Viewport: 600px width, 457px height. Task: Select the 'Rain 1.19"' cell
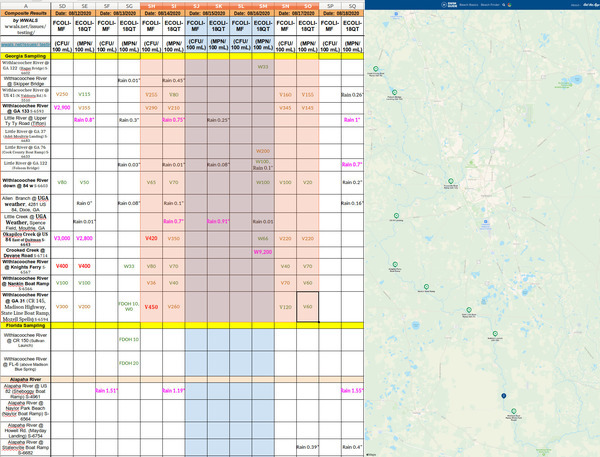(x=173, y=391)
